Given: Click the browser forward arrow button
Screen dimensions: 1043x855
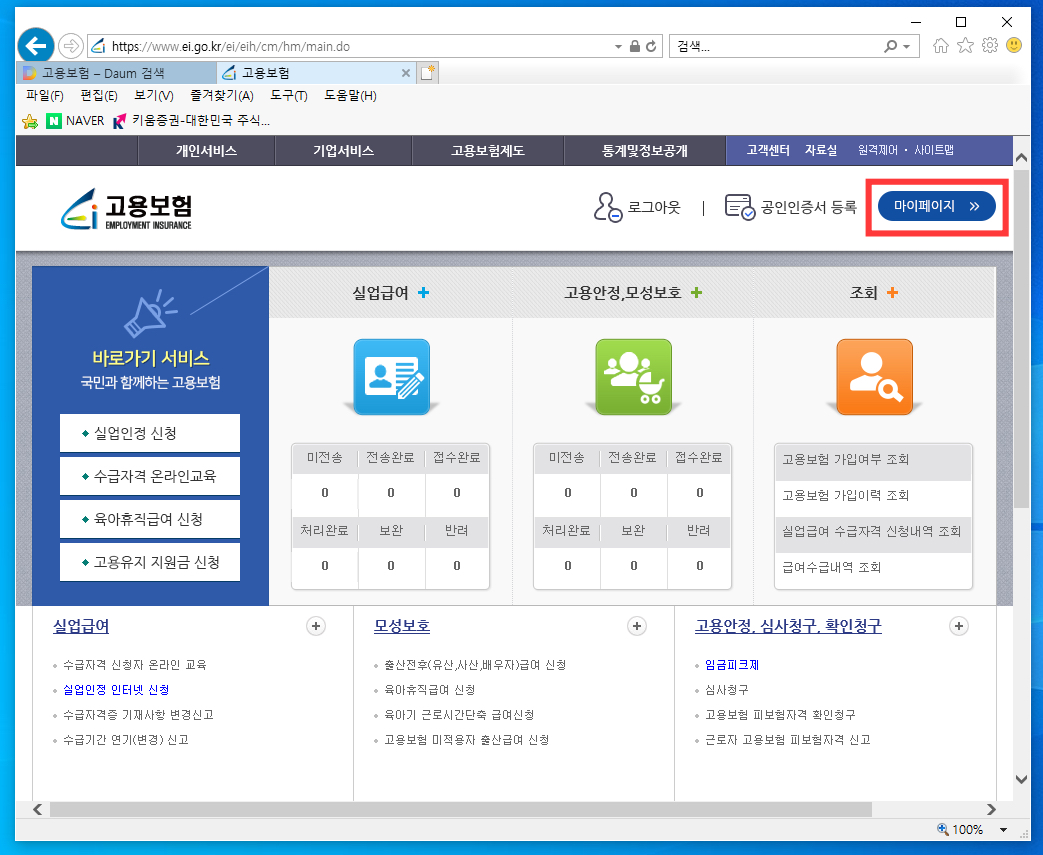Looking at the screenshot, I should tap(70, 46).
